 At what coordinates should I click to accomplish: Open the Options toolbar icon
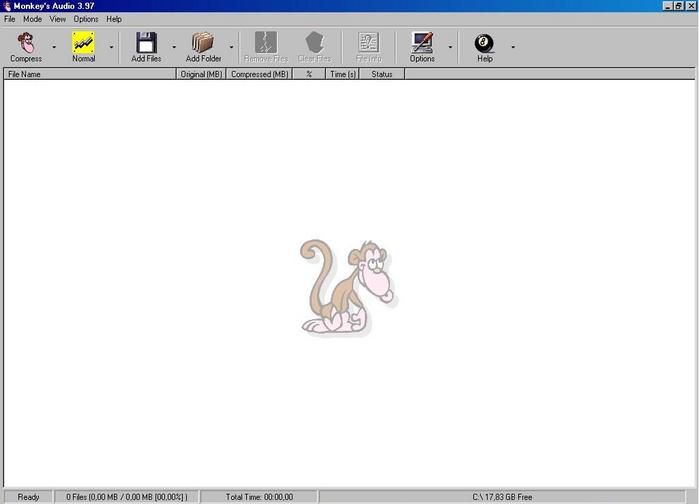tap(422, 43)
